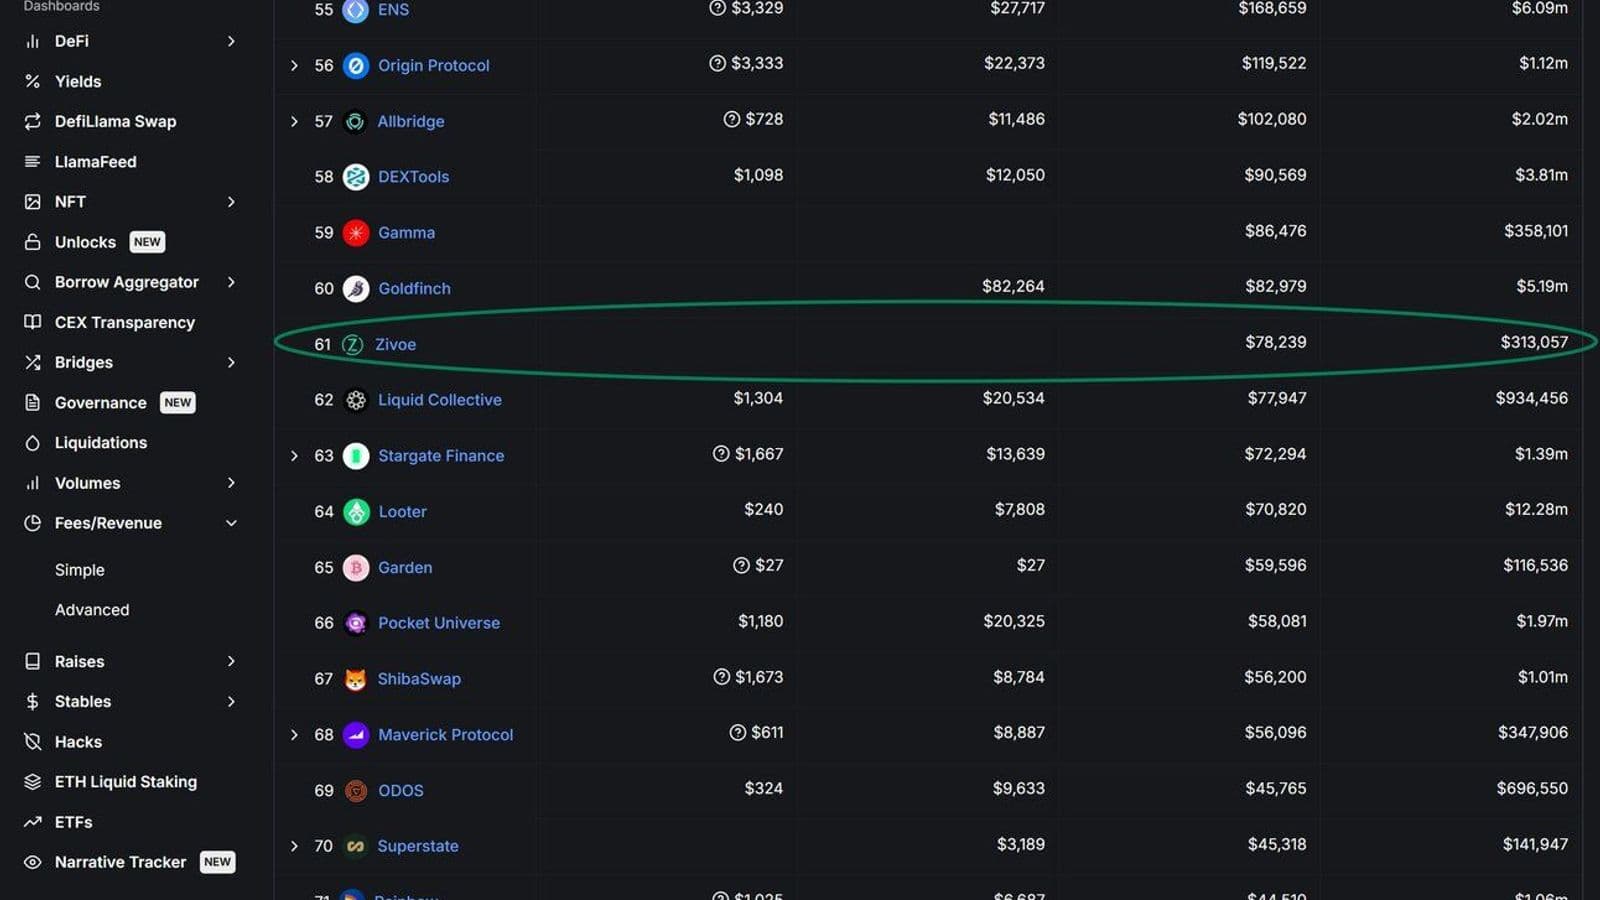Click the Borrow Aggregator search icon
Screen dimensions: 1600x900
click(33, 282)
